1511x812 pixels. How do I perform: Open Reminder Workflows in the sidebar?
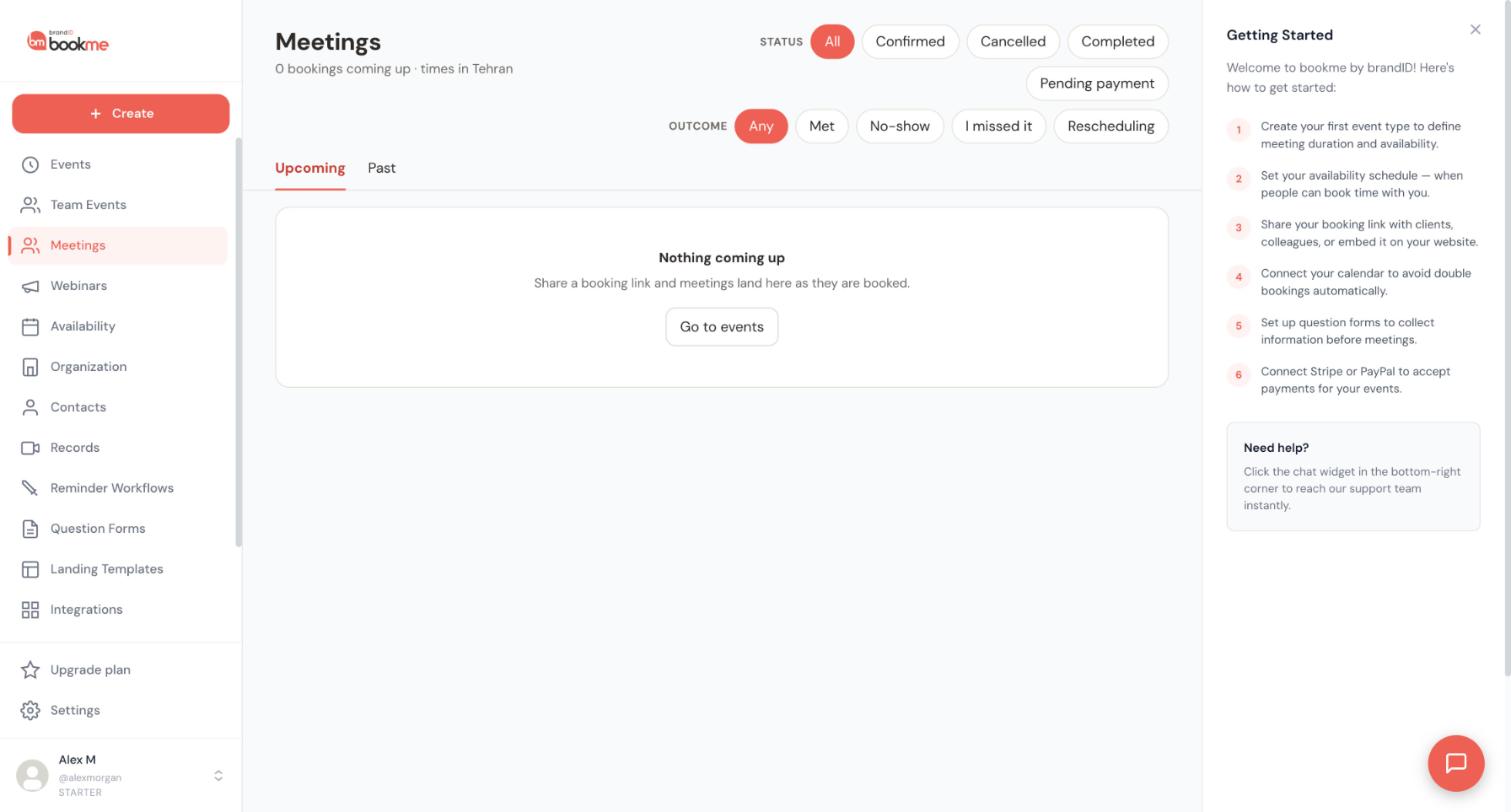(118, 488)
